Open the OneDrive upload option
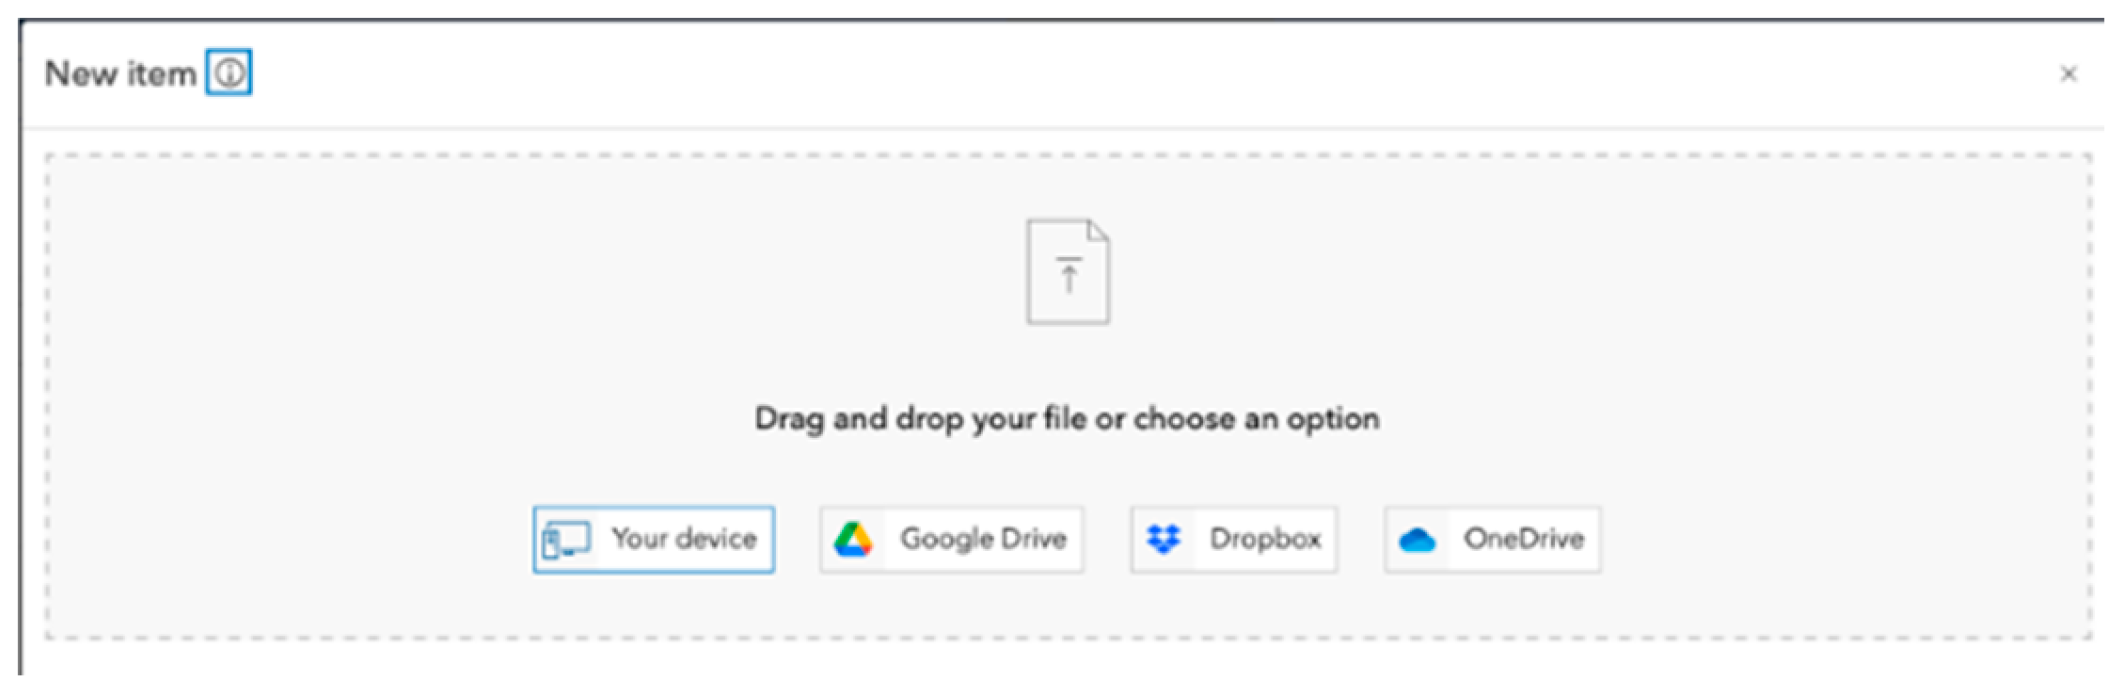This screenshot has height=696, width=2116. coord(1492,539)
